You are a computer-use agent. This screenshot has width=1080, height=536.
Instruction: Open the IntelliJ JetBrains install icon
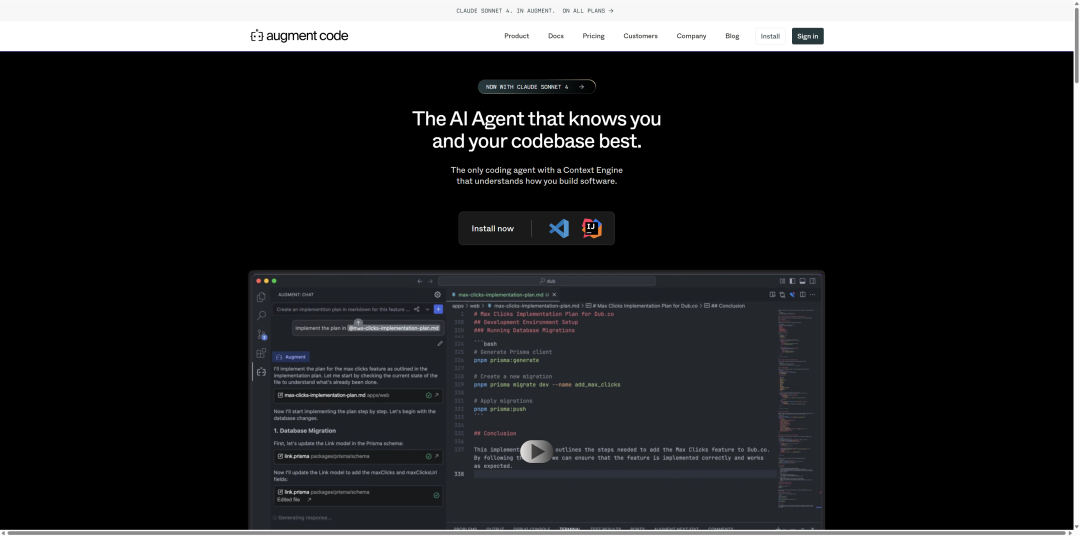click(x=592, y=228)
